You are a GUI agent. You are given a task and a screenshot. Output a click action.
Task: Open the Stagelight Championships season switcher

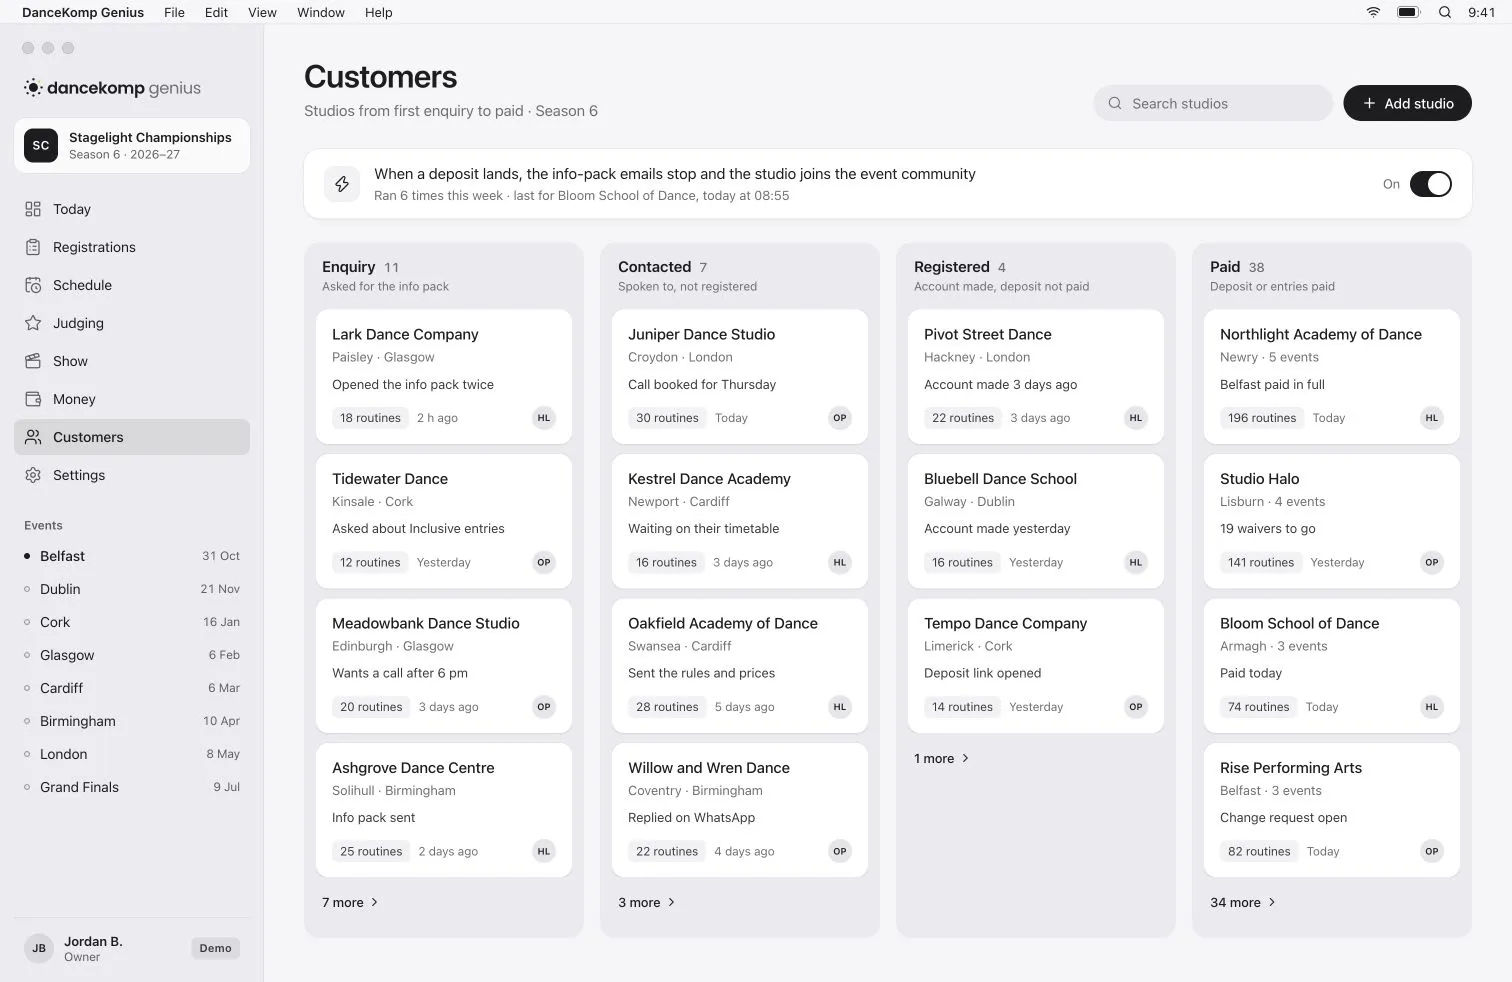click(132, 145)
